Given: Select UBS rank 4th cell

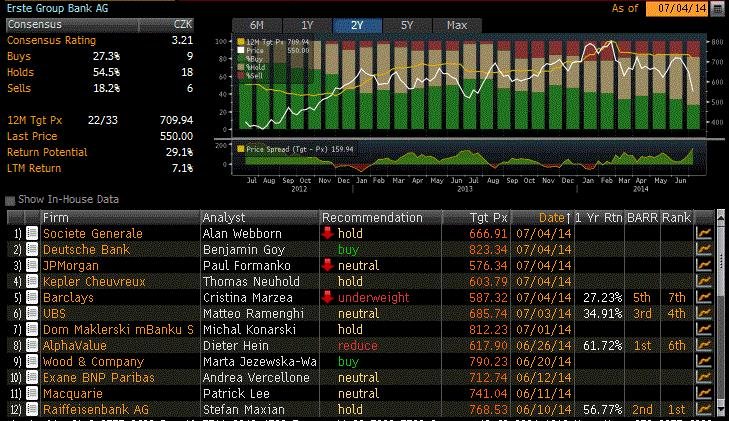Looking at the screenshot, I should pyautogui.click(x=676, y=314).
